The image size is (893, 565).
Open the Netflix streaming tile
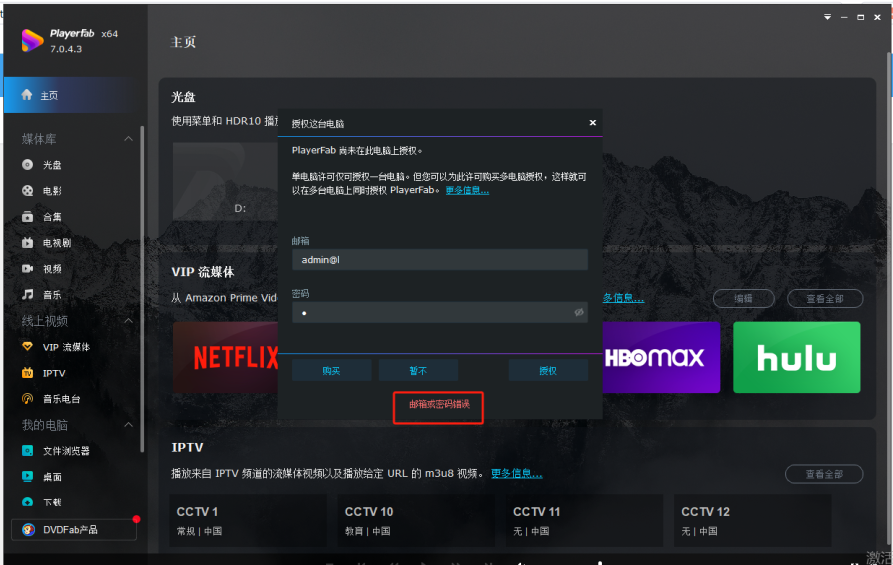pos(226,357)
